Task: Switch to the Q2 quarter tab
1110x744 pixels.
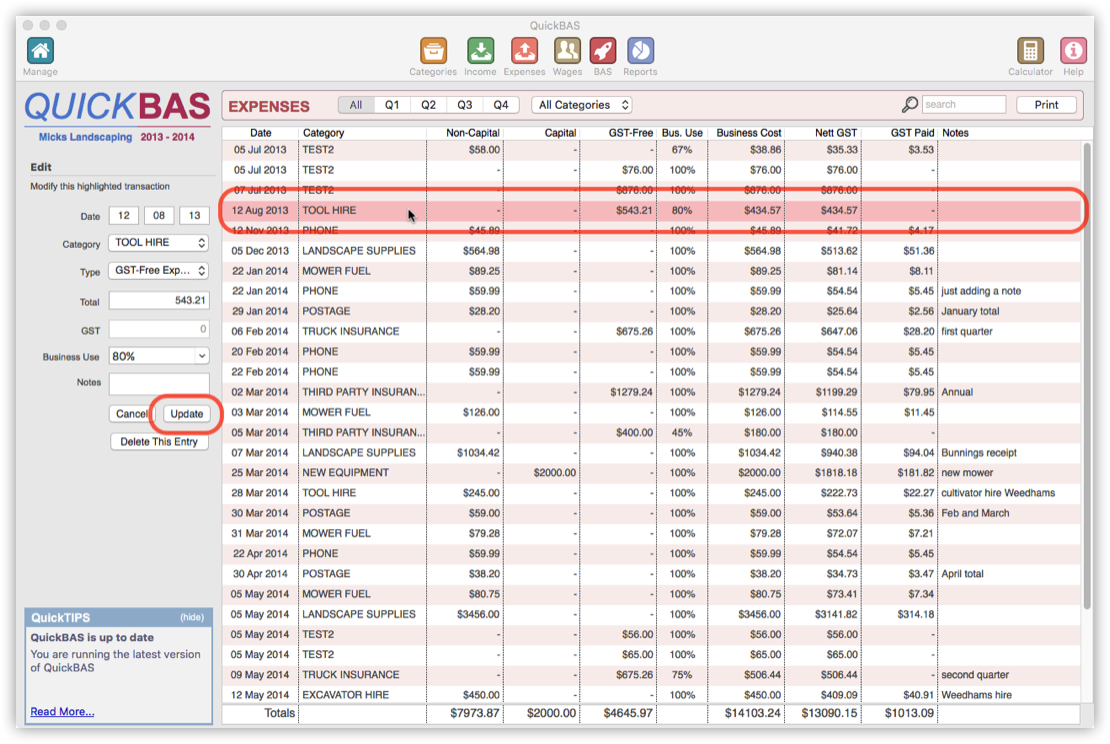Action: 428,104
